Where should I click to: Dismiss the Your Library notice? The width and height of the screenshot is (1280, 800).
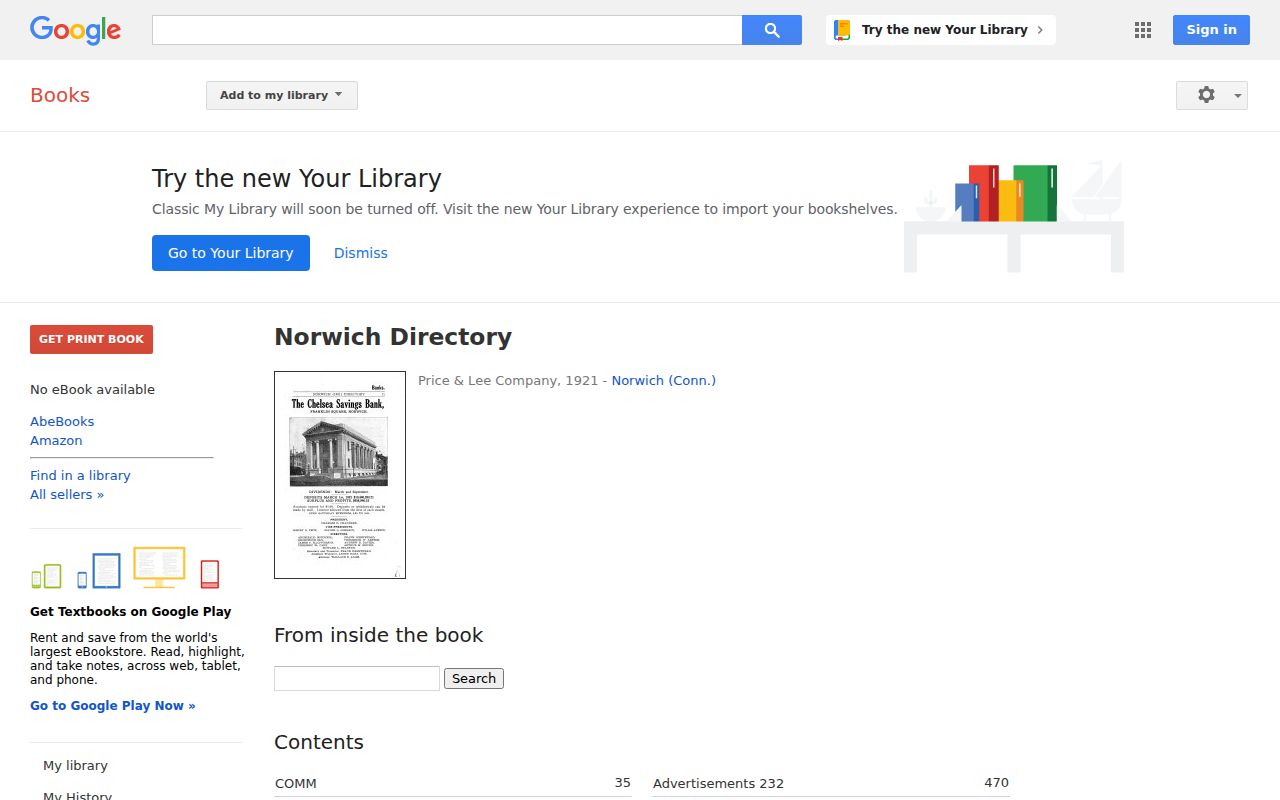point(361,253)
